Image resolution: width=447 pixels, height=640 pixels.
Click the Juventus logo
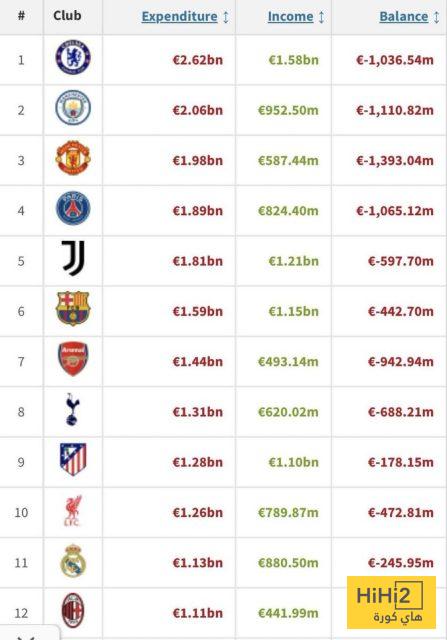(x=73, y=258)
